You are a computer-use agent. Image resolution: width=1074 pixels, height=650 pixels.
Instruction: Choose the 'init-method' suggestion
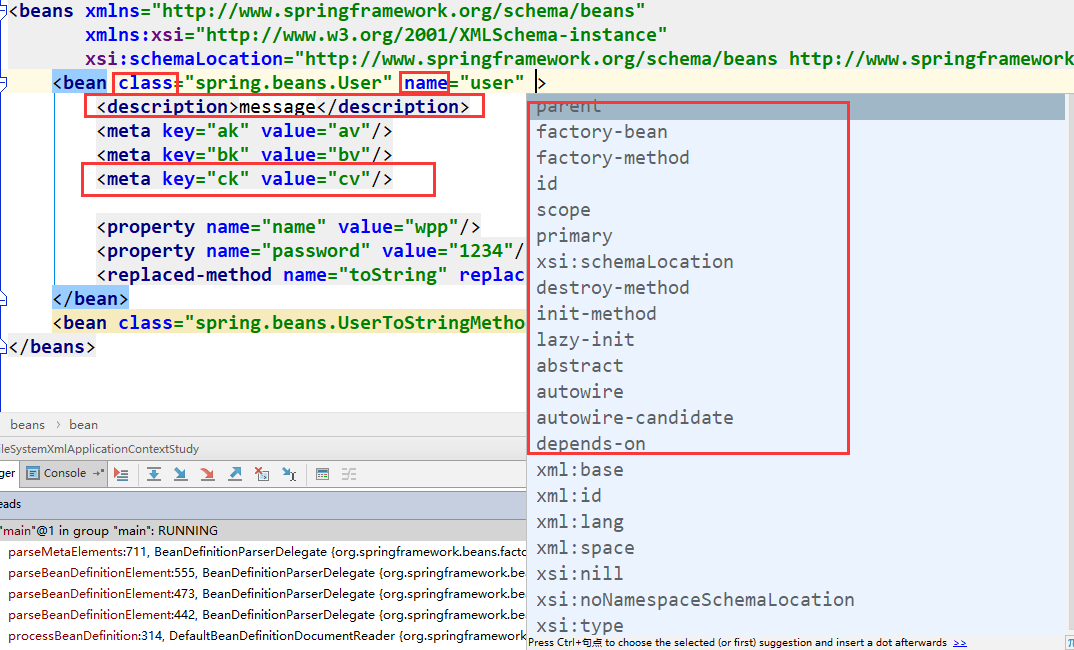point(796,314)
